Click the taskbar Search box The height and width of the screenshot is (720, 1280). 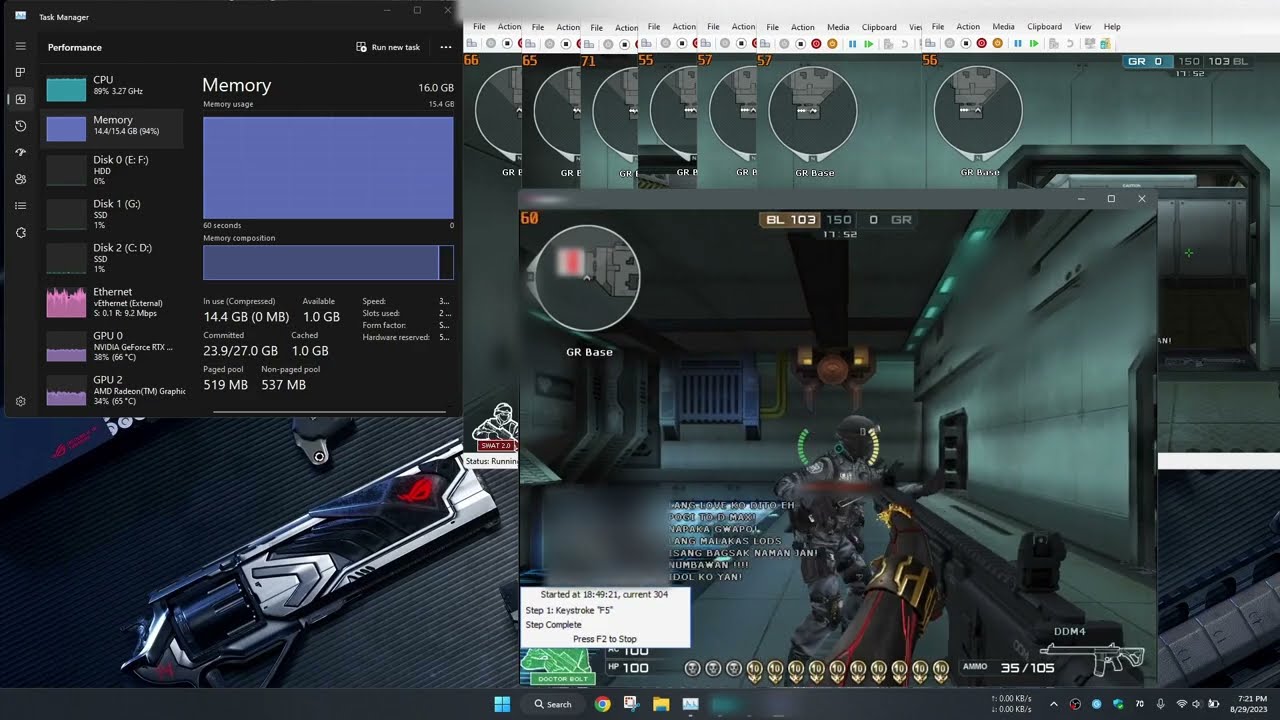(x=553, y=704)
